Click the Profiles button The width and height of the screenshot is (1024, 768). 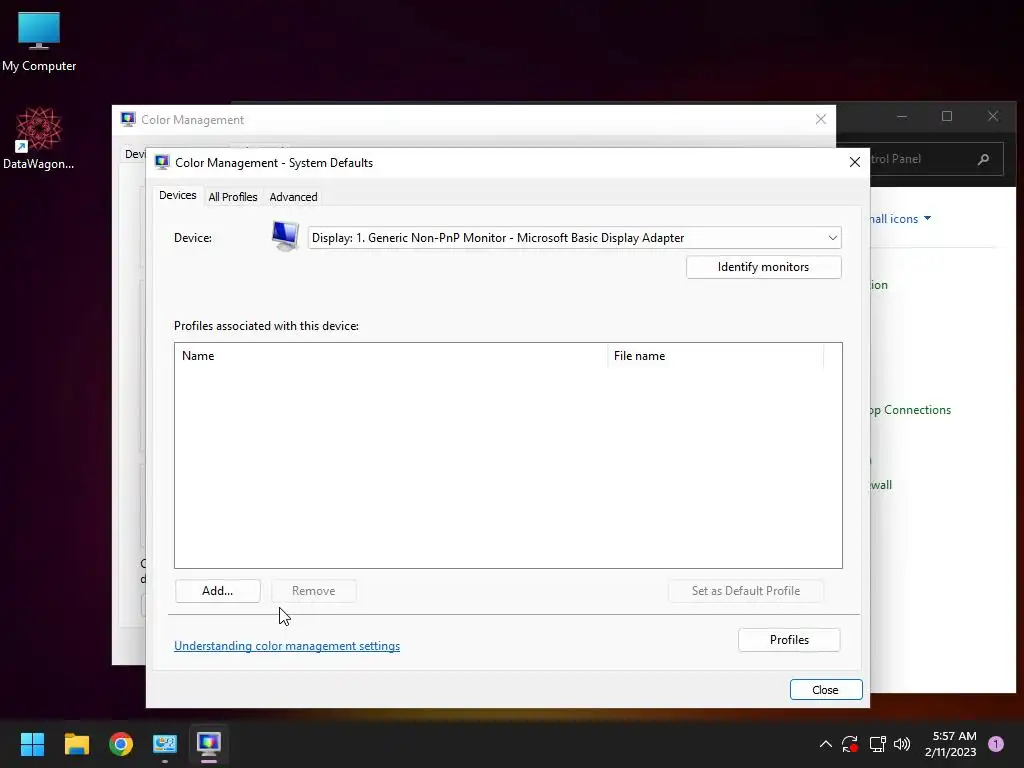click(x=789, y=640)
